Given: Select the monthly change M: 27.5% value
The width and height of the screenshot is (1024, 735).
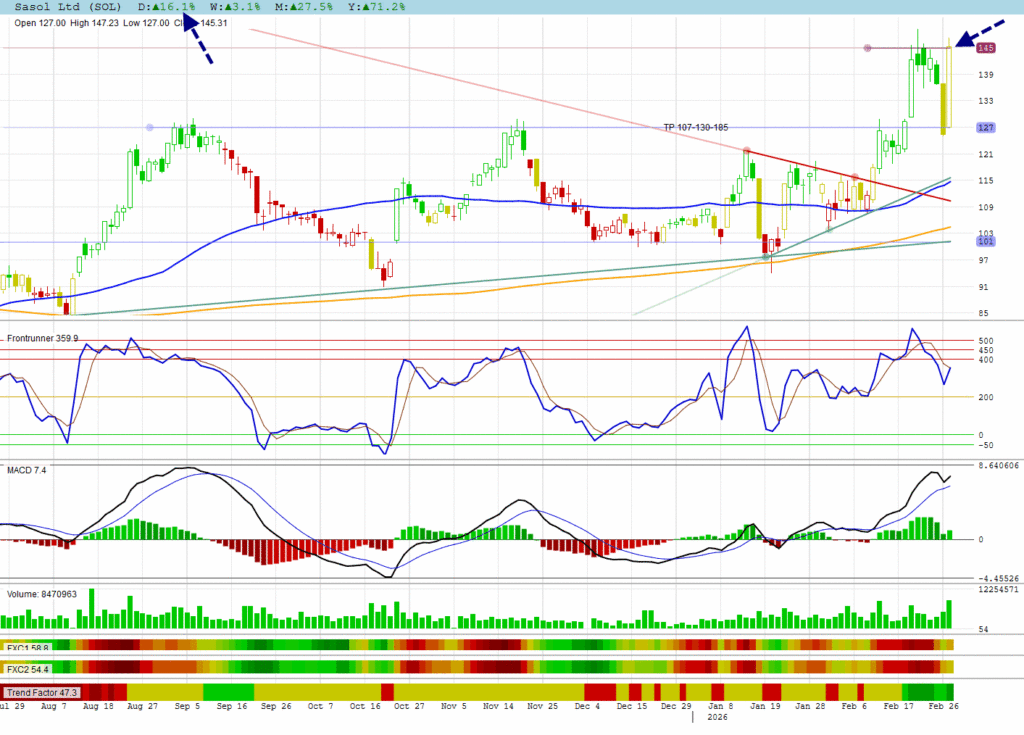Looking at the screenshot, I should pyautogui.click(x=307, y=7).
